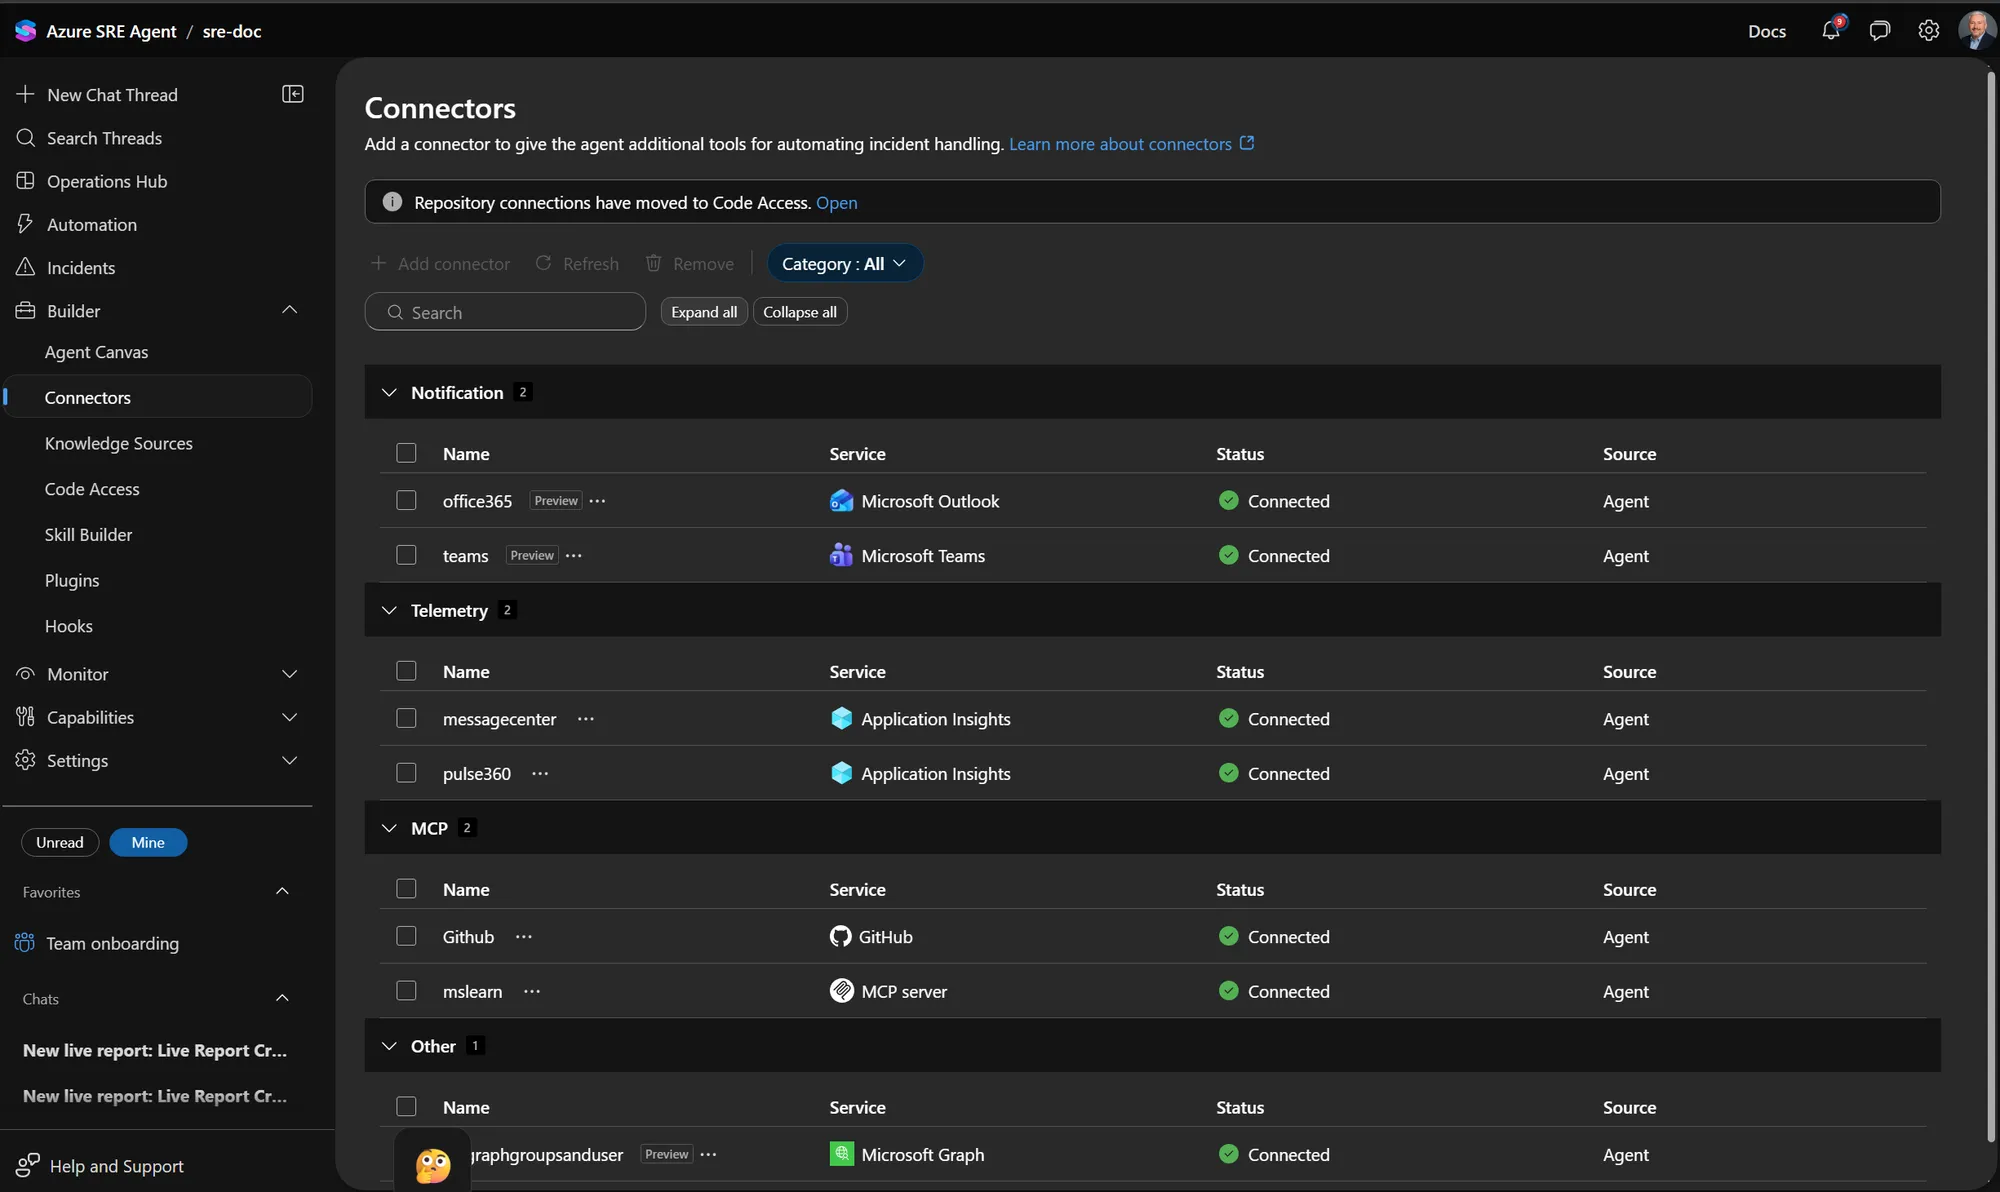The height and width of the screenshot is (1192, 2000).
Task: Check the office365 row checkbox
Action: [x=406, y=500]
